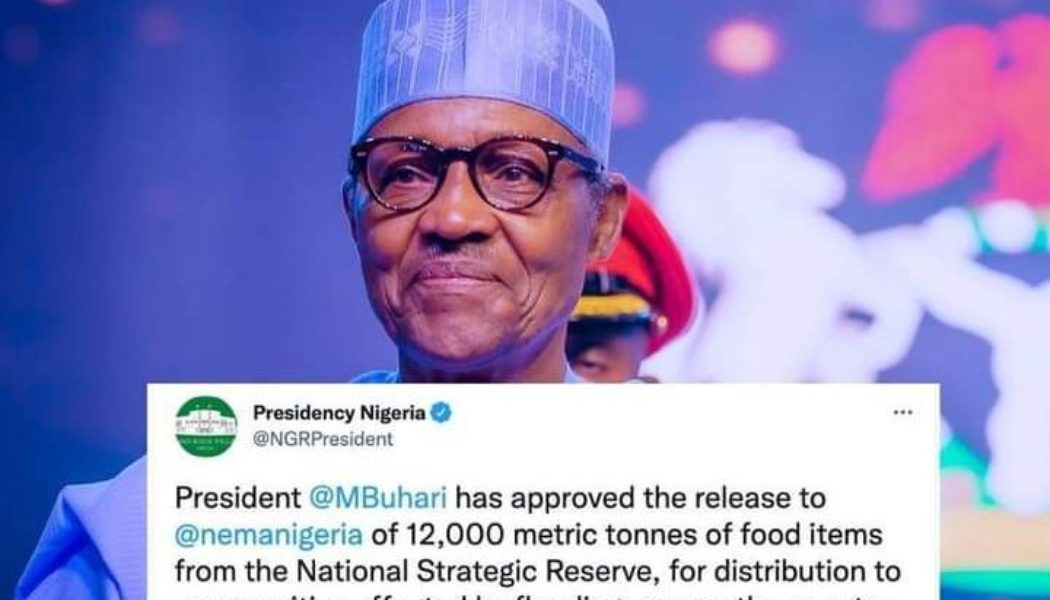
Task: Click the Presidency Nigeria profile avatar
Action: tap(206, 426)
